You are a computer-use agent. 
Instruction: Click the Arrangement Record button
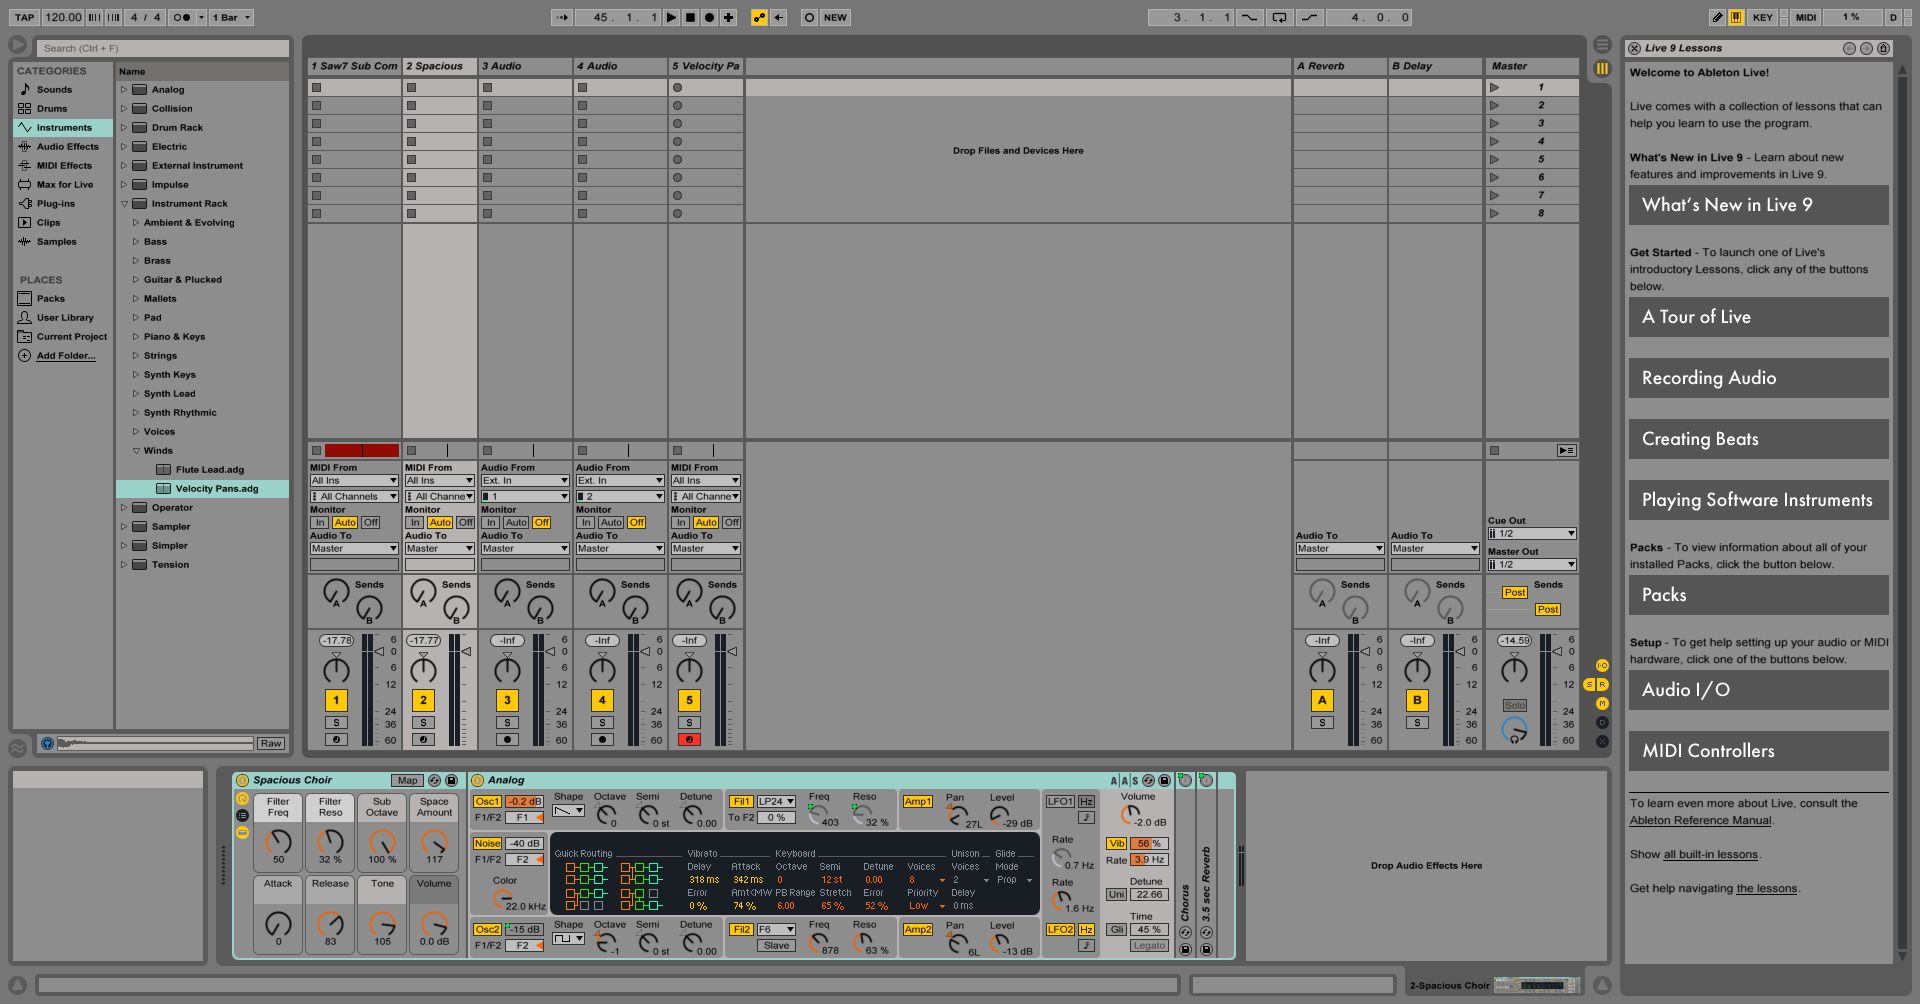coord(709,17)
